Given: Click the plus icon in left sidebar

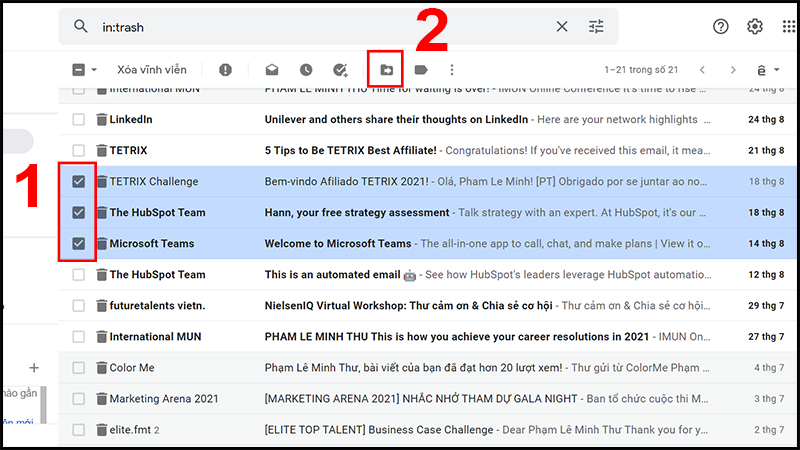Looking at the screenshot, I should point(34,368).
